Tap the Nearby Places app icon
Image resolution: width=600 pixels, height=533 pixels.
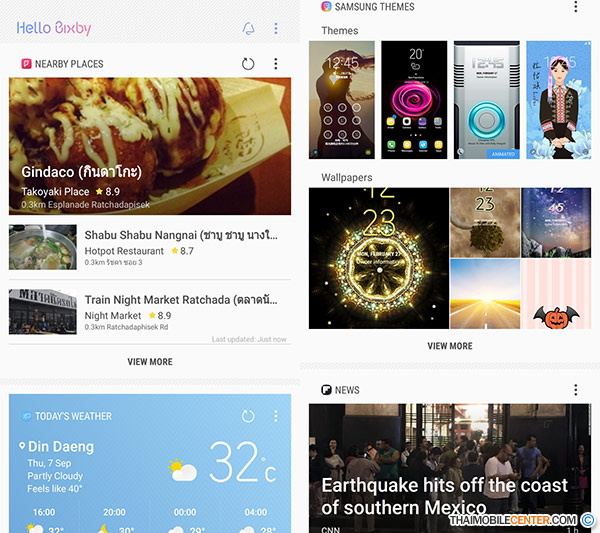click(26, 64)
